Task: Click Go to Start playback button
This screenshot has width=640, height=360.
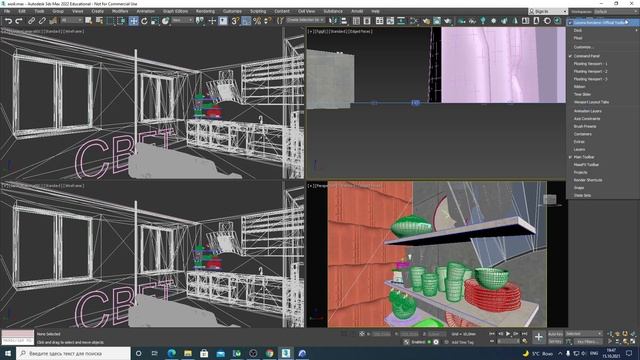Action: point(492,334)
